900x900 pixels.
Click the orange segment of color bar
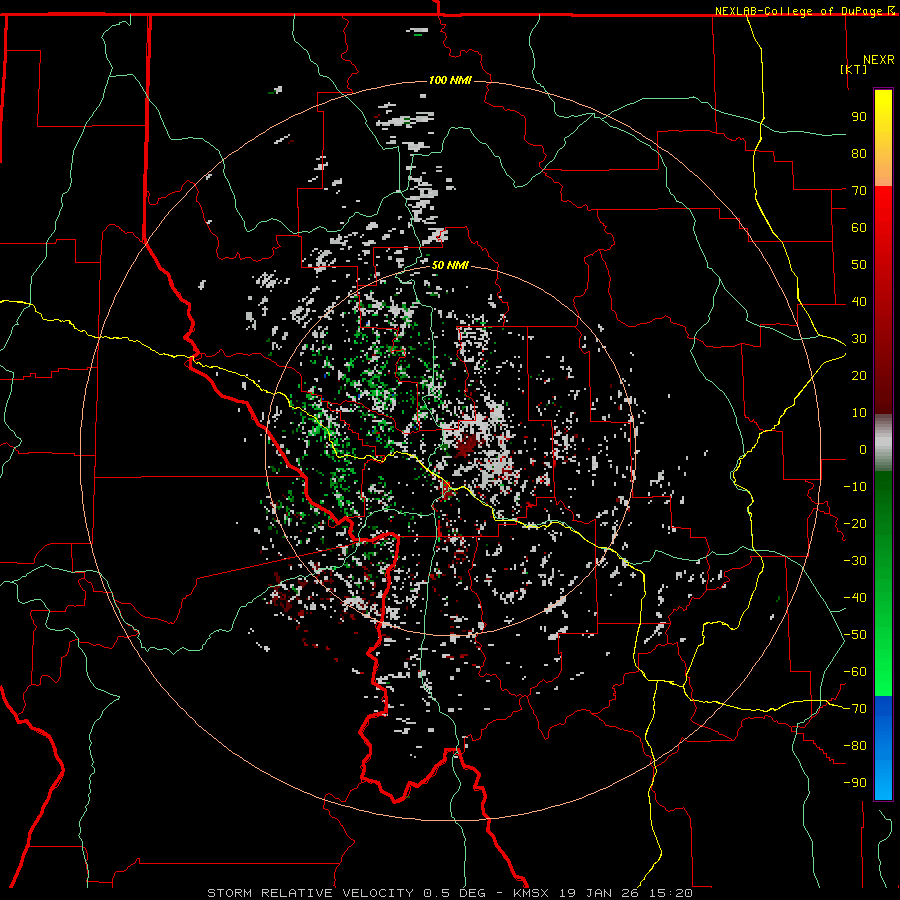(883, 171)
